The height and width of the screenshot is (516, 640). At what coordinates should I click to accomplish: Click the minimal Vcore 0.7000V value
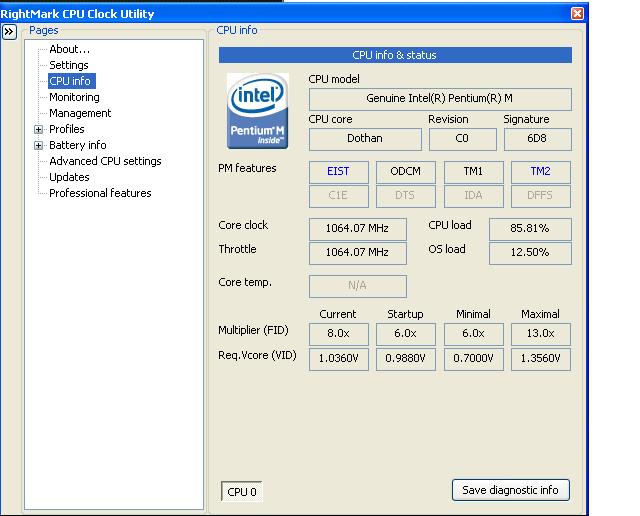coord(473,359)
